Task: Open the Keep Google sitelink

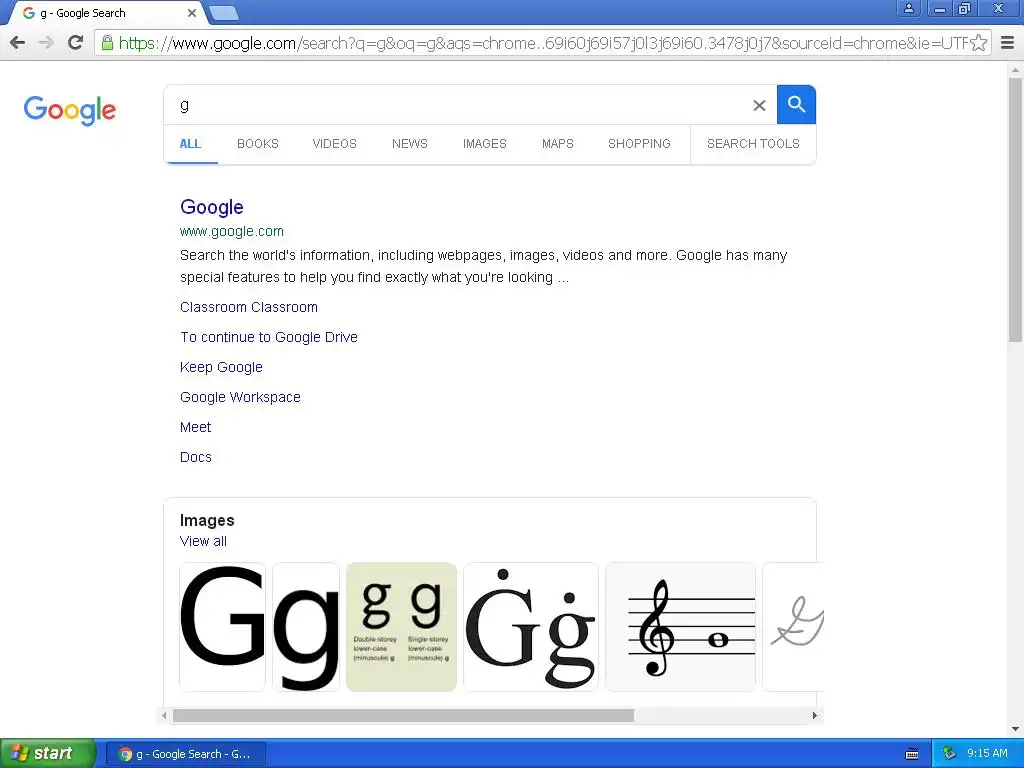Action: coord(221,367)
